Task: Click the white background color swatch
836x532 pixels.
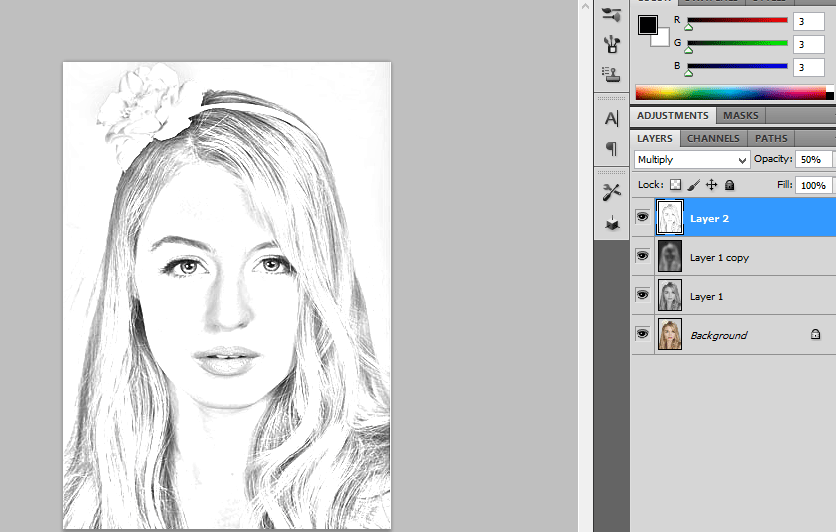Action: pos(662,39)
